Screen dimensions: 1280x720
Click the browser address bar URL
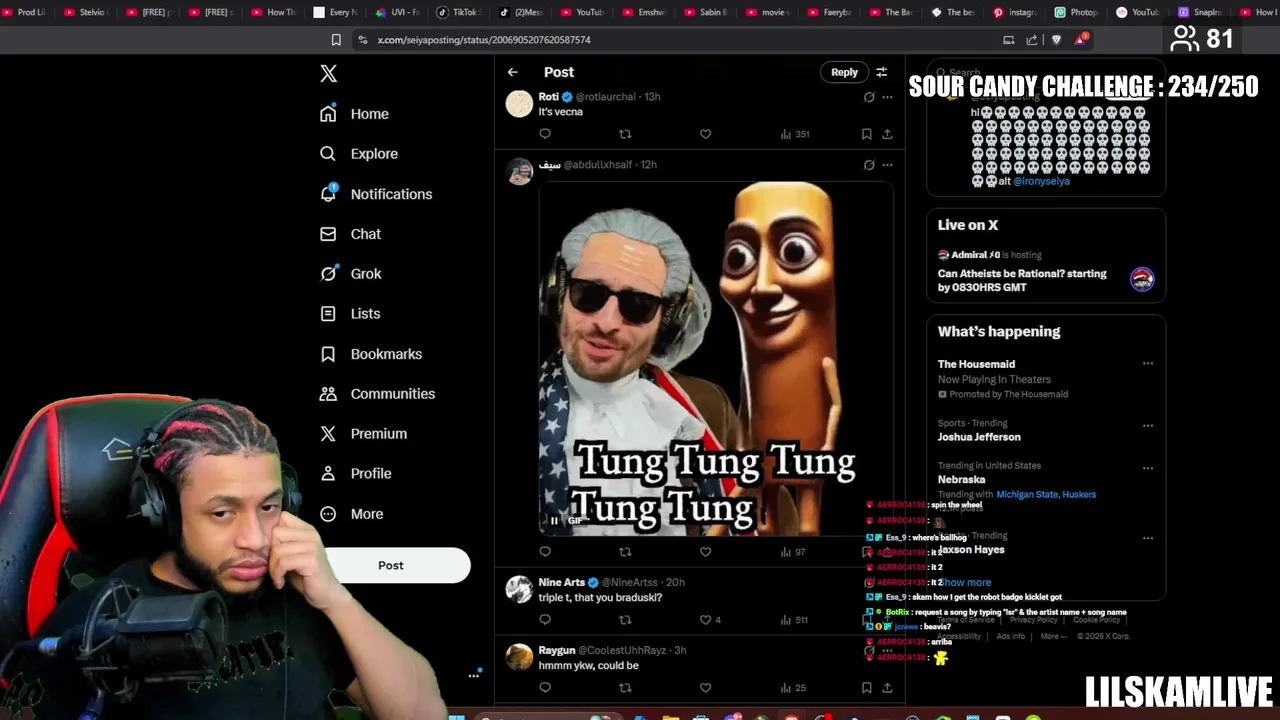(x=484, y=40)
